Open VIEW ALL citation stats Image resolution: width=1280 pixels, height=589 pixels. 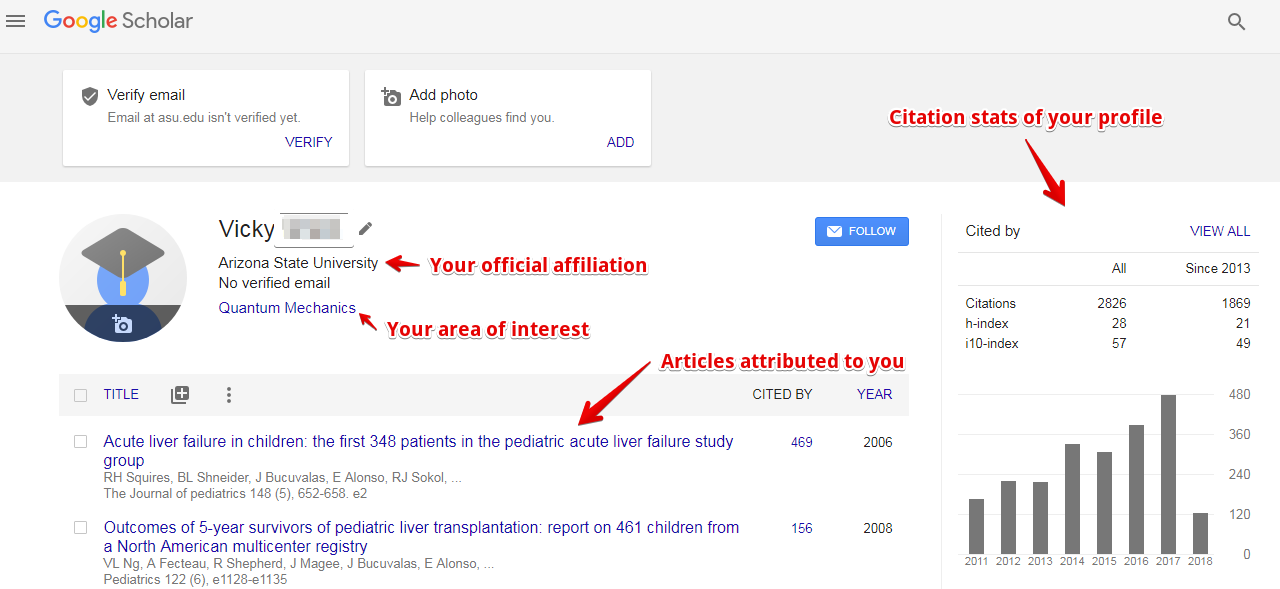pyautogui.click(x=1220, y=230)
